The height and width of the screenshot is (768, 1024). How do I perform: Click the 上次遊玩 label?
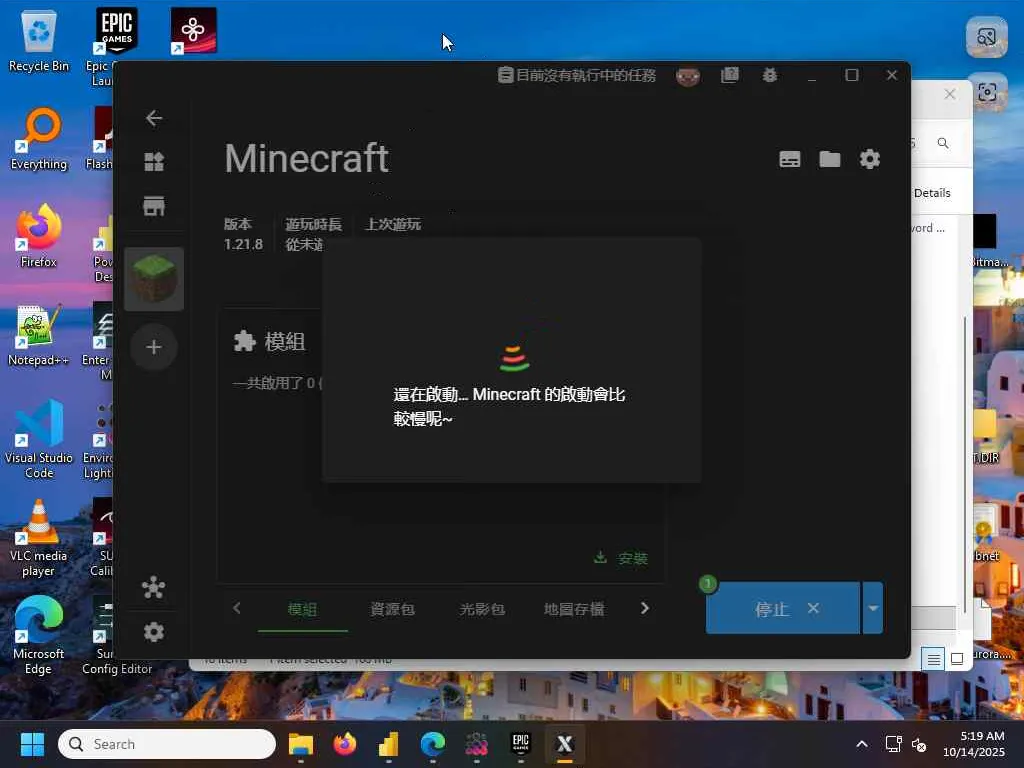click(392, 224)
